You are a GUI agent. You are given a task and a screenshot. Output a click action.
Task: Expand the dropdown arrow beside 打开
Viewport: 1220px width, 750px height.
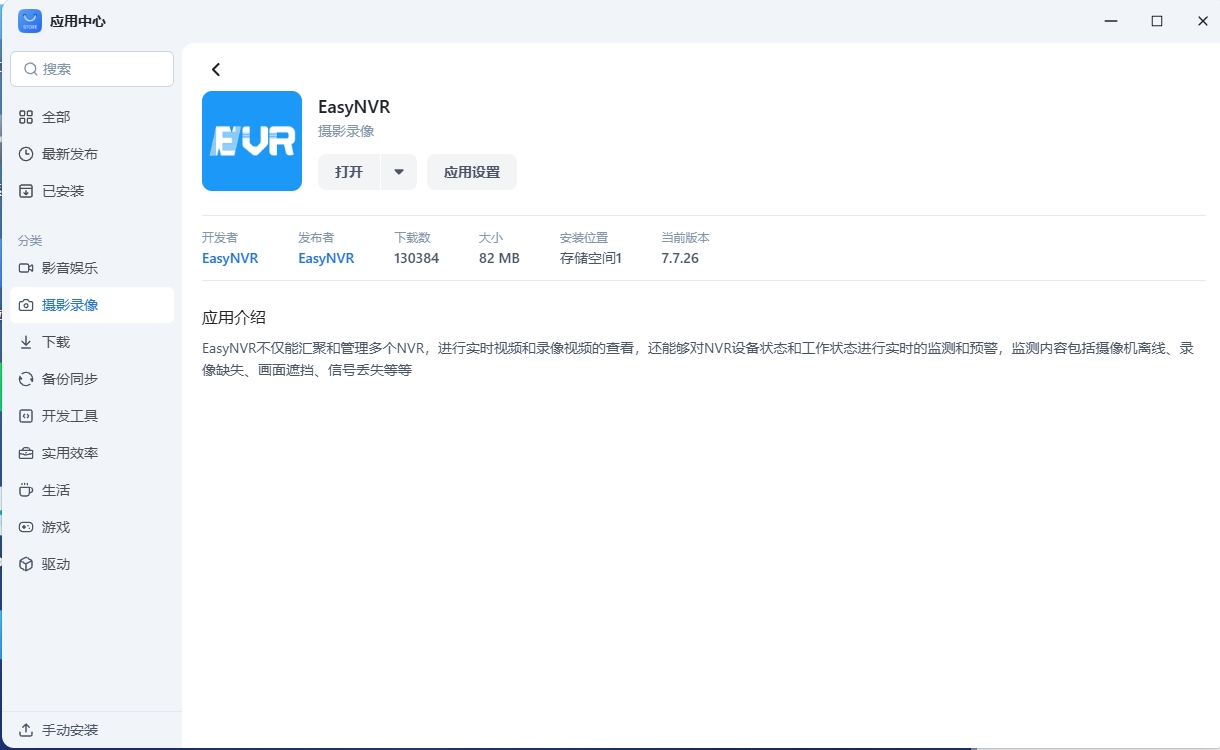tap(399, 172)
